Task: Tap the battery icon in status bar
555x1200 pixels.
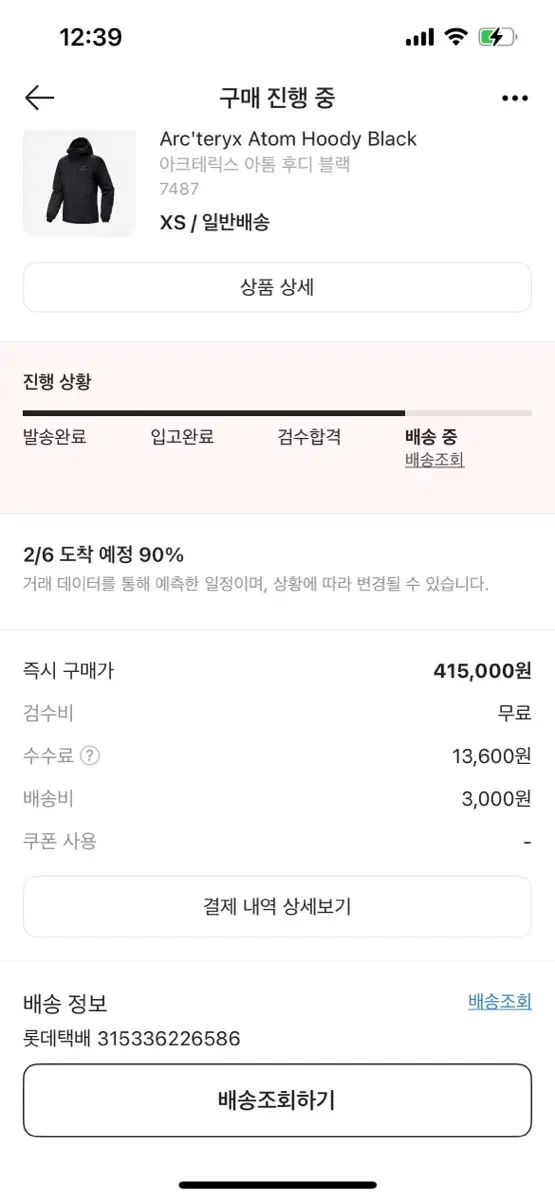Action: (498, 38)
